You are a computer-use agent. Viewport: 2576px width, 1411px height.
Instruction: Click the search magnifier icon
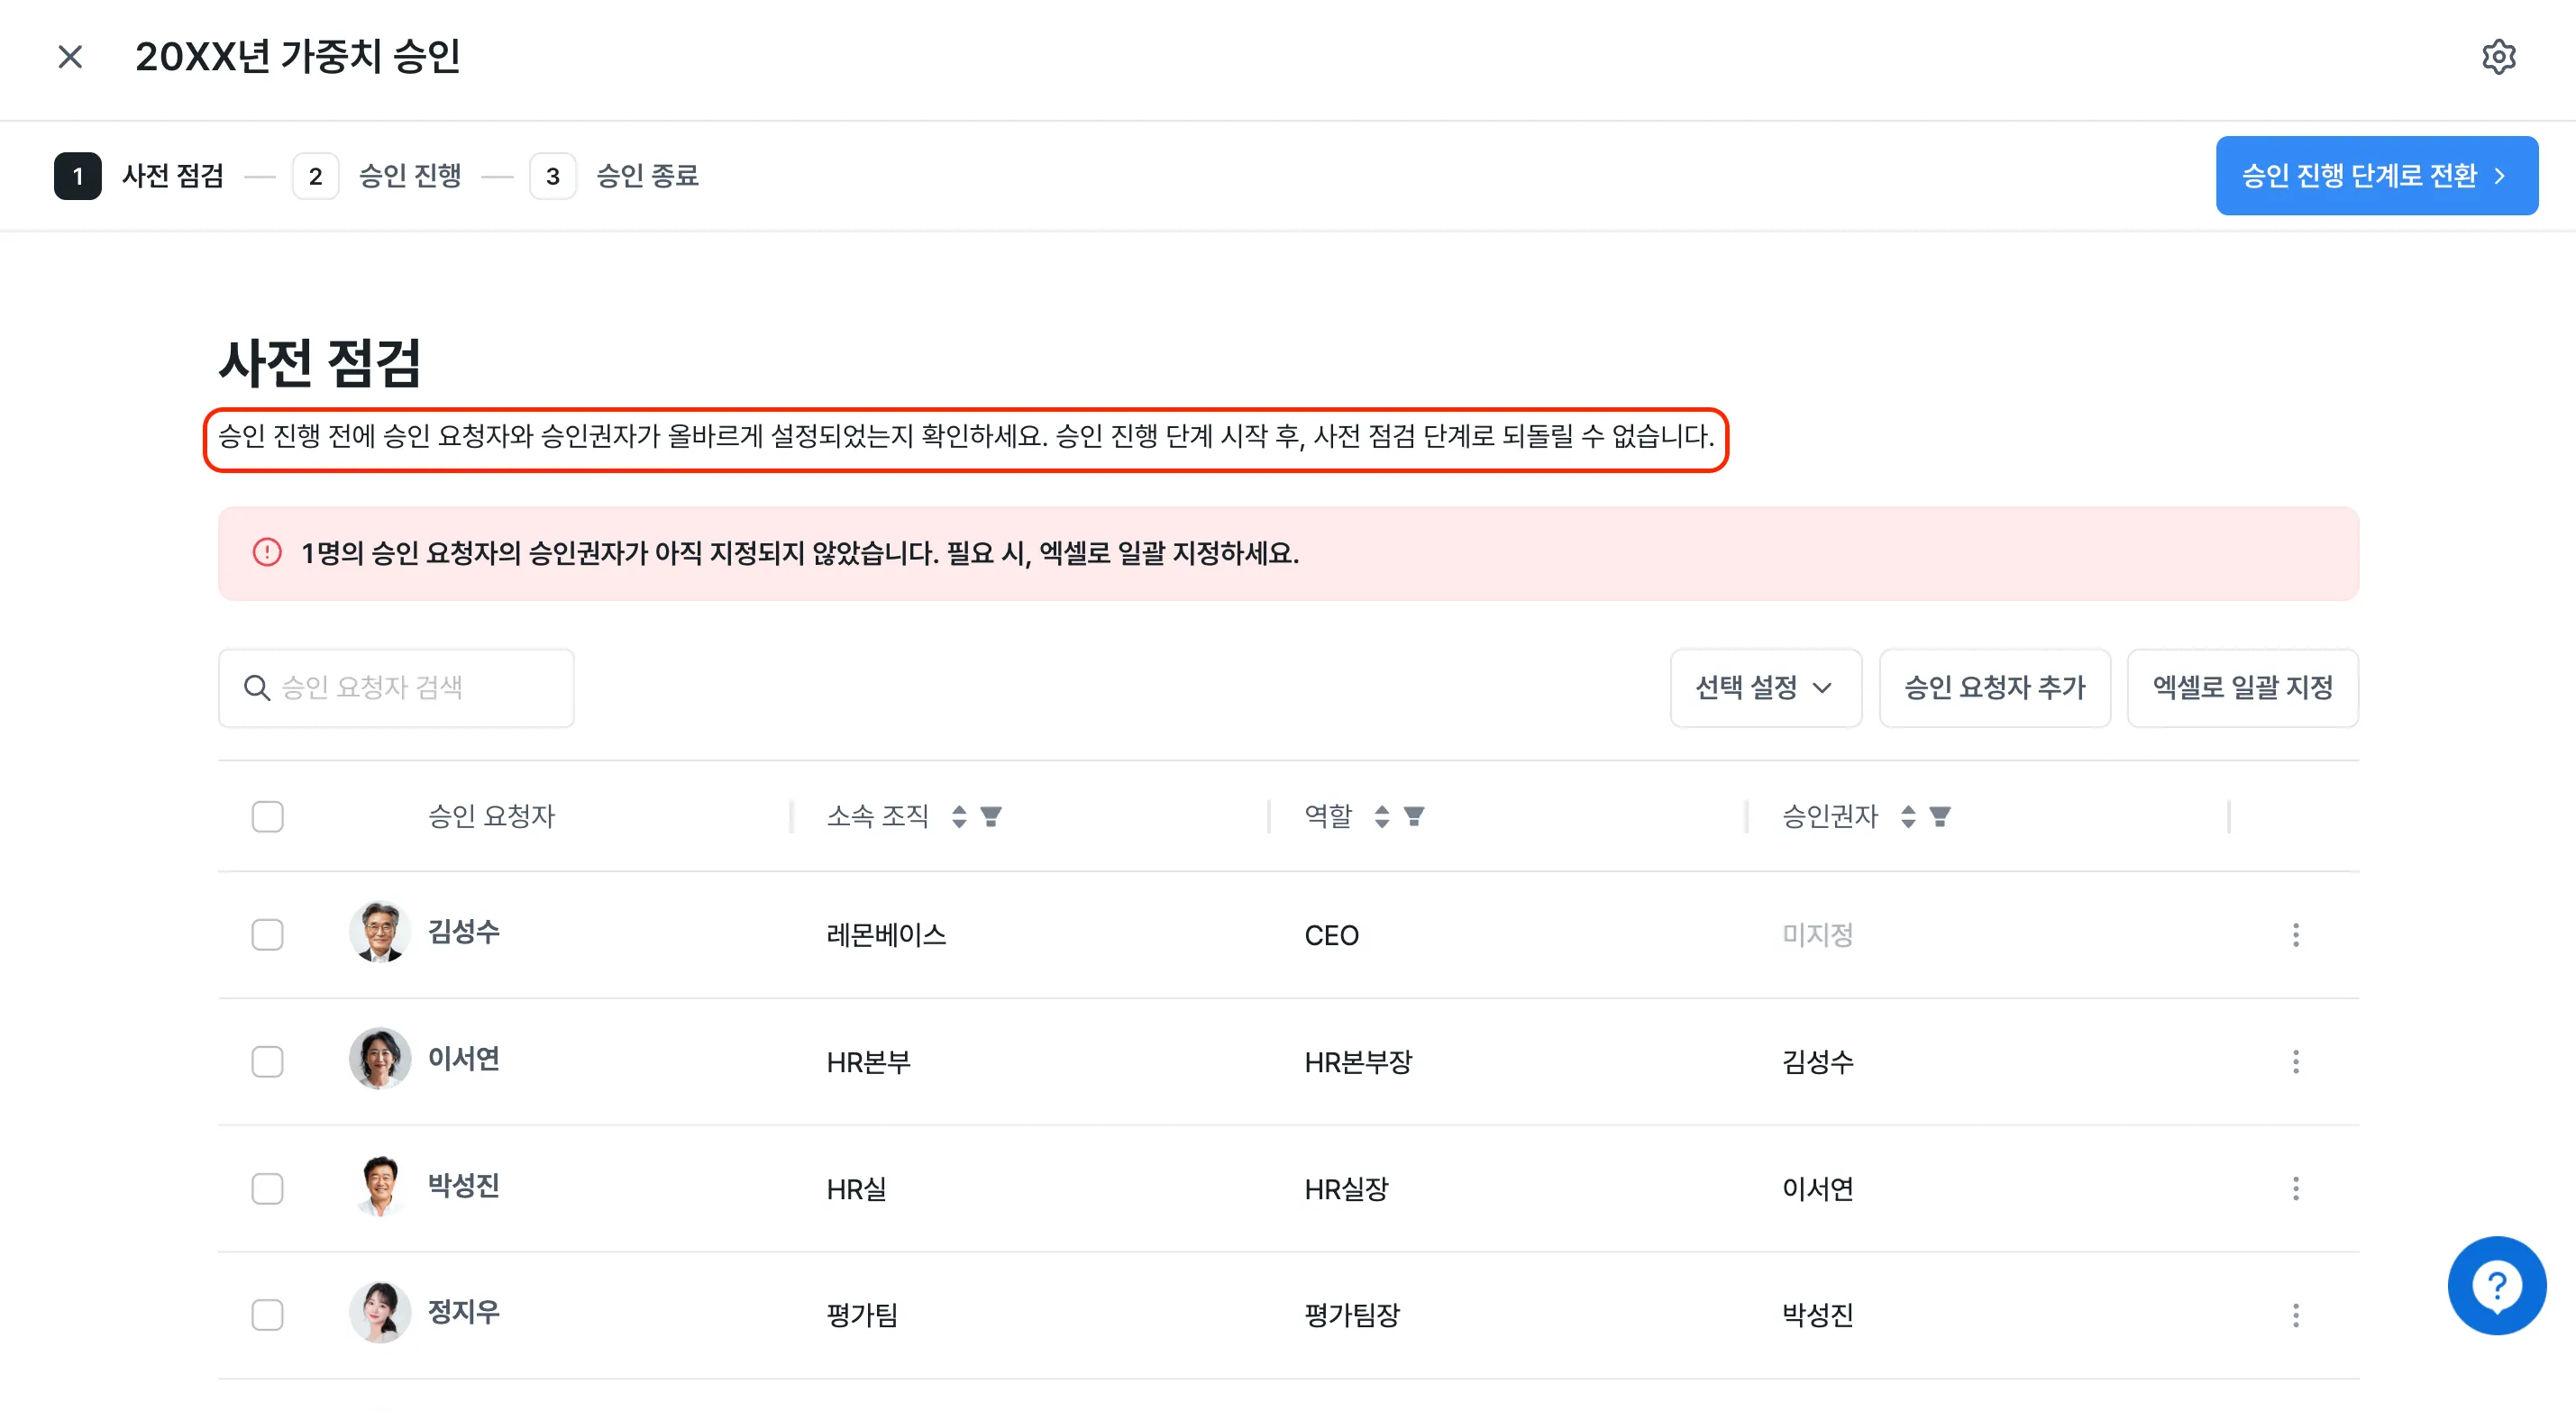click(x=257, y=688)
